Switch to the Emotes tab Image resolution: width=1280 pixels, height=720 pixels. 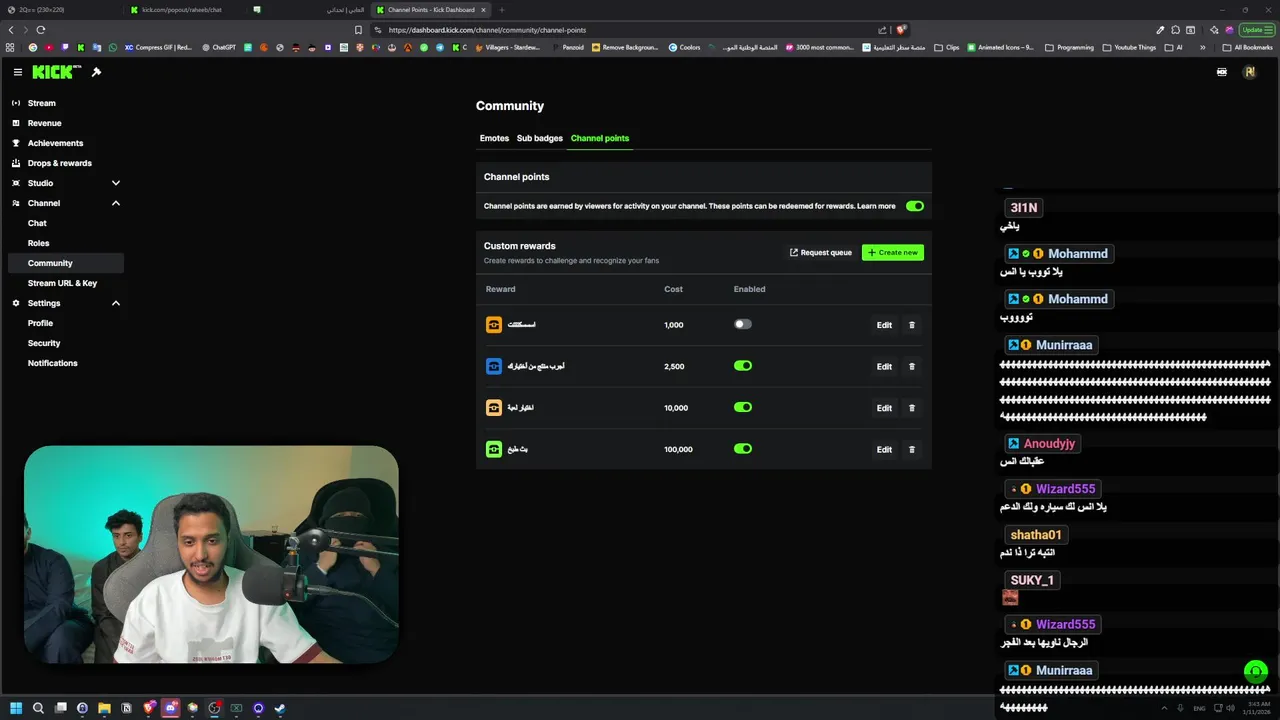click(x=494, y=138)
